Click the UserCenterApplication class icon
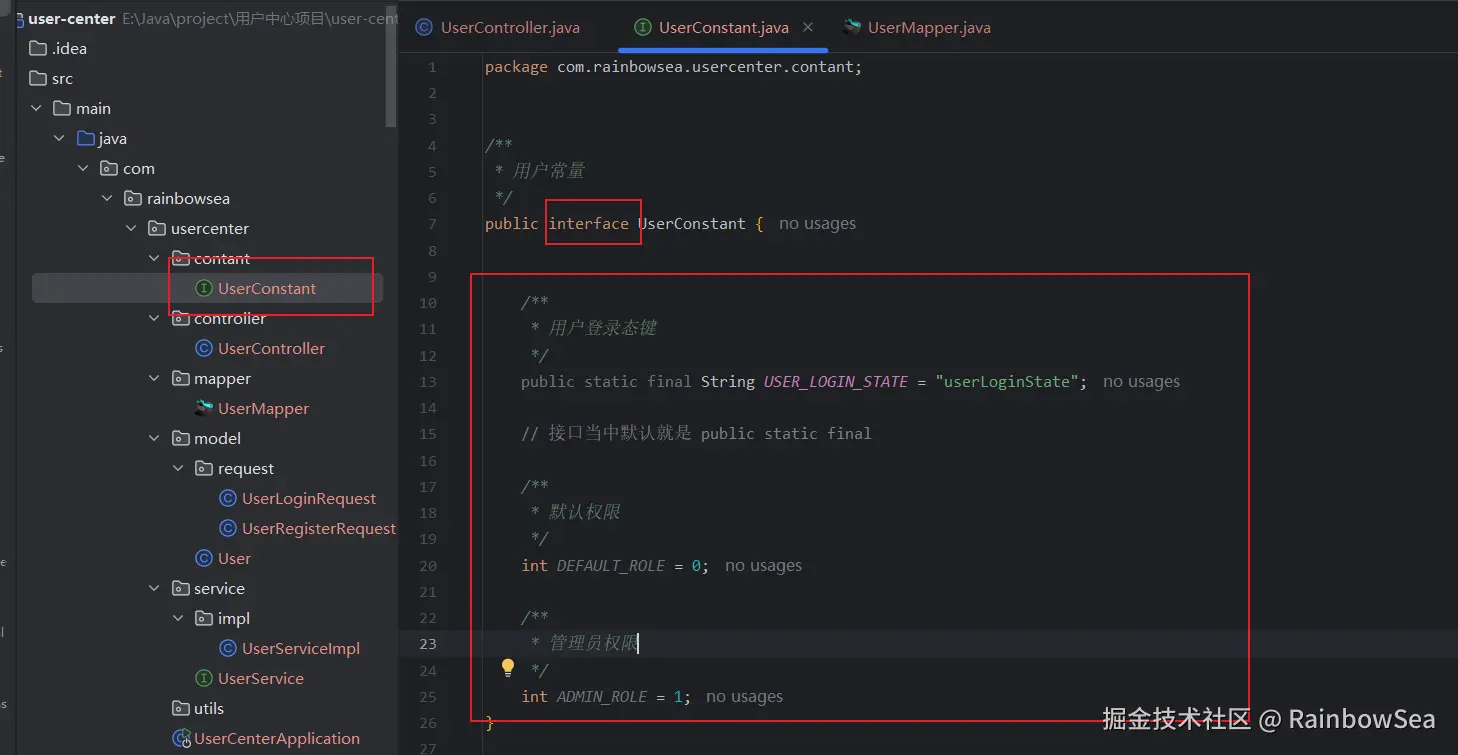Viewport: 1458px width, 755px height. tap(181, 739)
